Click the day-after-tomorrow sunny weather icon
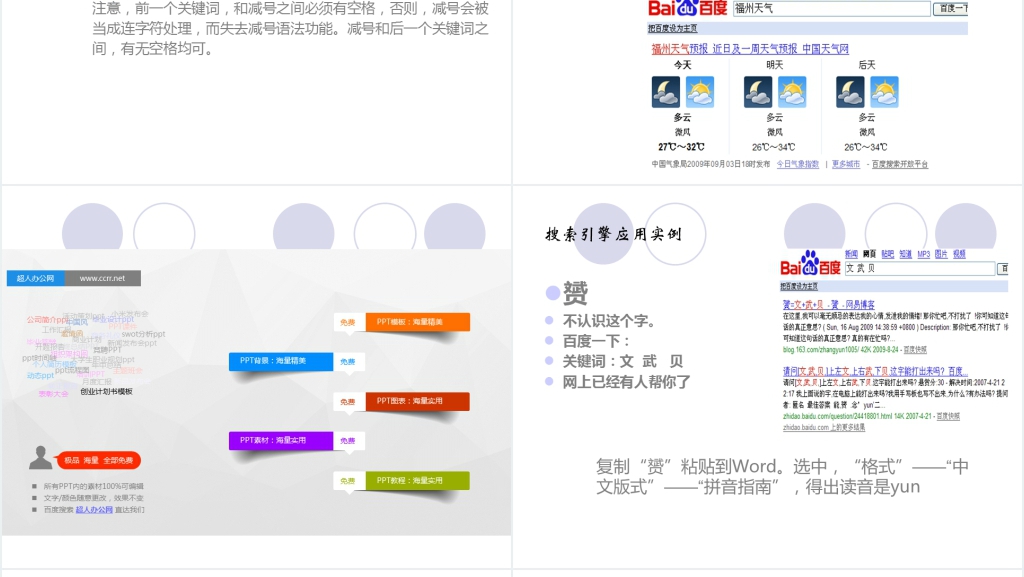 [x=884, y=92]
